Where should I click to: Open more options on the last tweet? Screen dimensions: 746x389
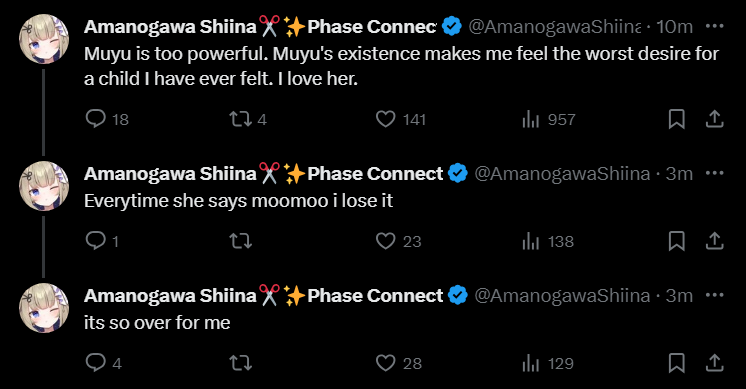(715, 295)
